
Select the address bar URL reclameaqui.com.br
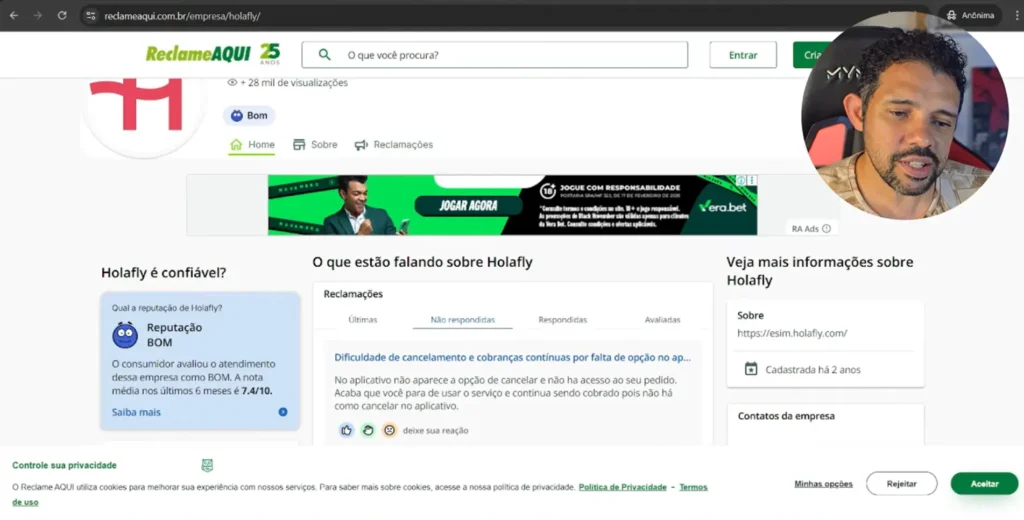tap(182, 16)
